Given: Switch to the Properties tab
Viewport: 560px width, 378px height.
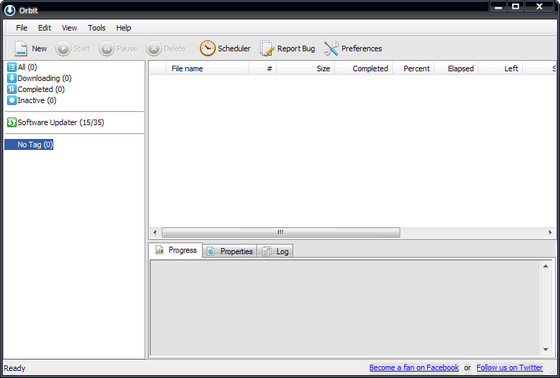Looking at the screenshot, I should pyautogui.click(x=230, y=251).
